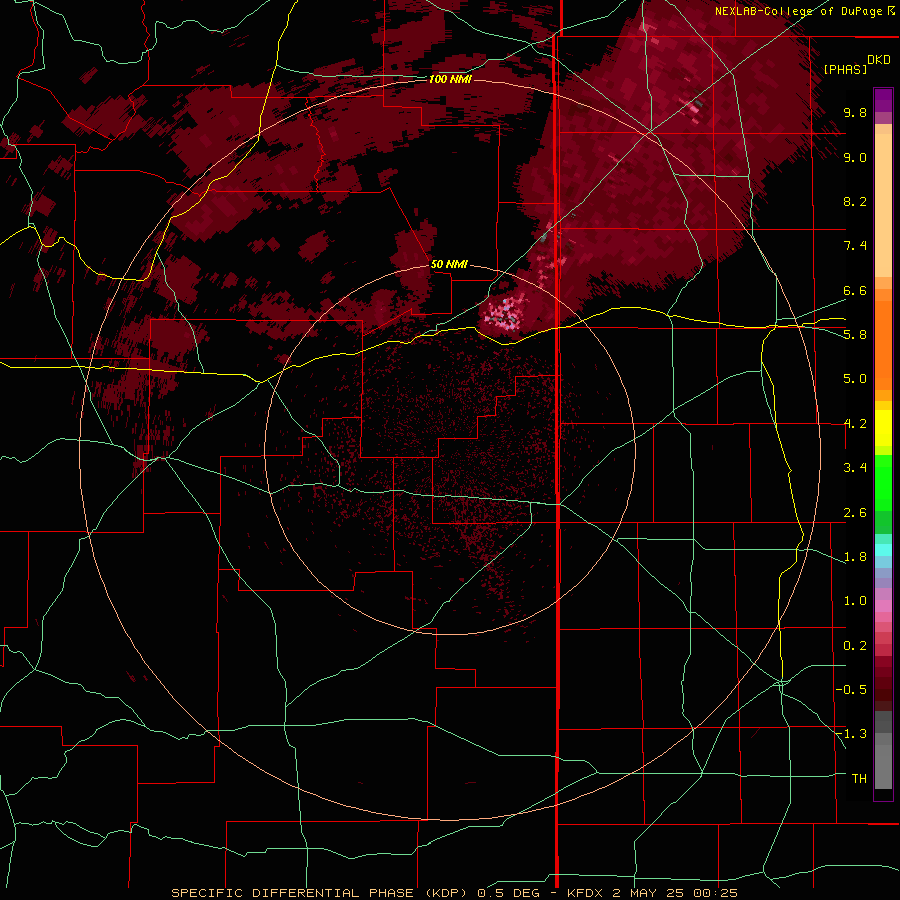Viewport: 900px width, 900px height.
Task: Click the 0.2 legend value
Action: pyautogui.click(x=855, y=646)
